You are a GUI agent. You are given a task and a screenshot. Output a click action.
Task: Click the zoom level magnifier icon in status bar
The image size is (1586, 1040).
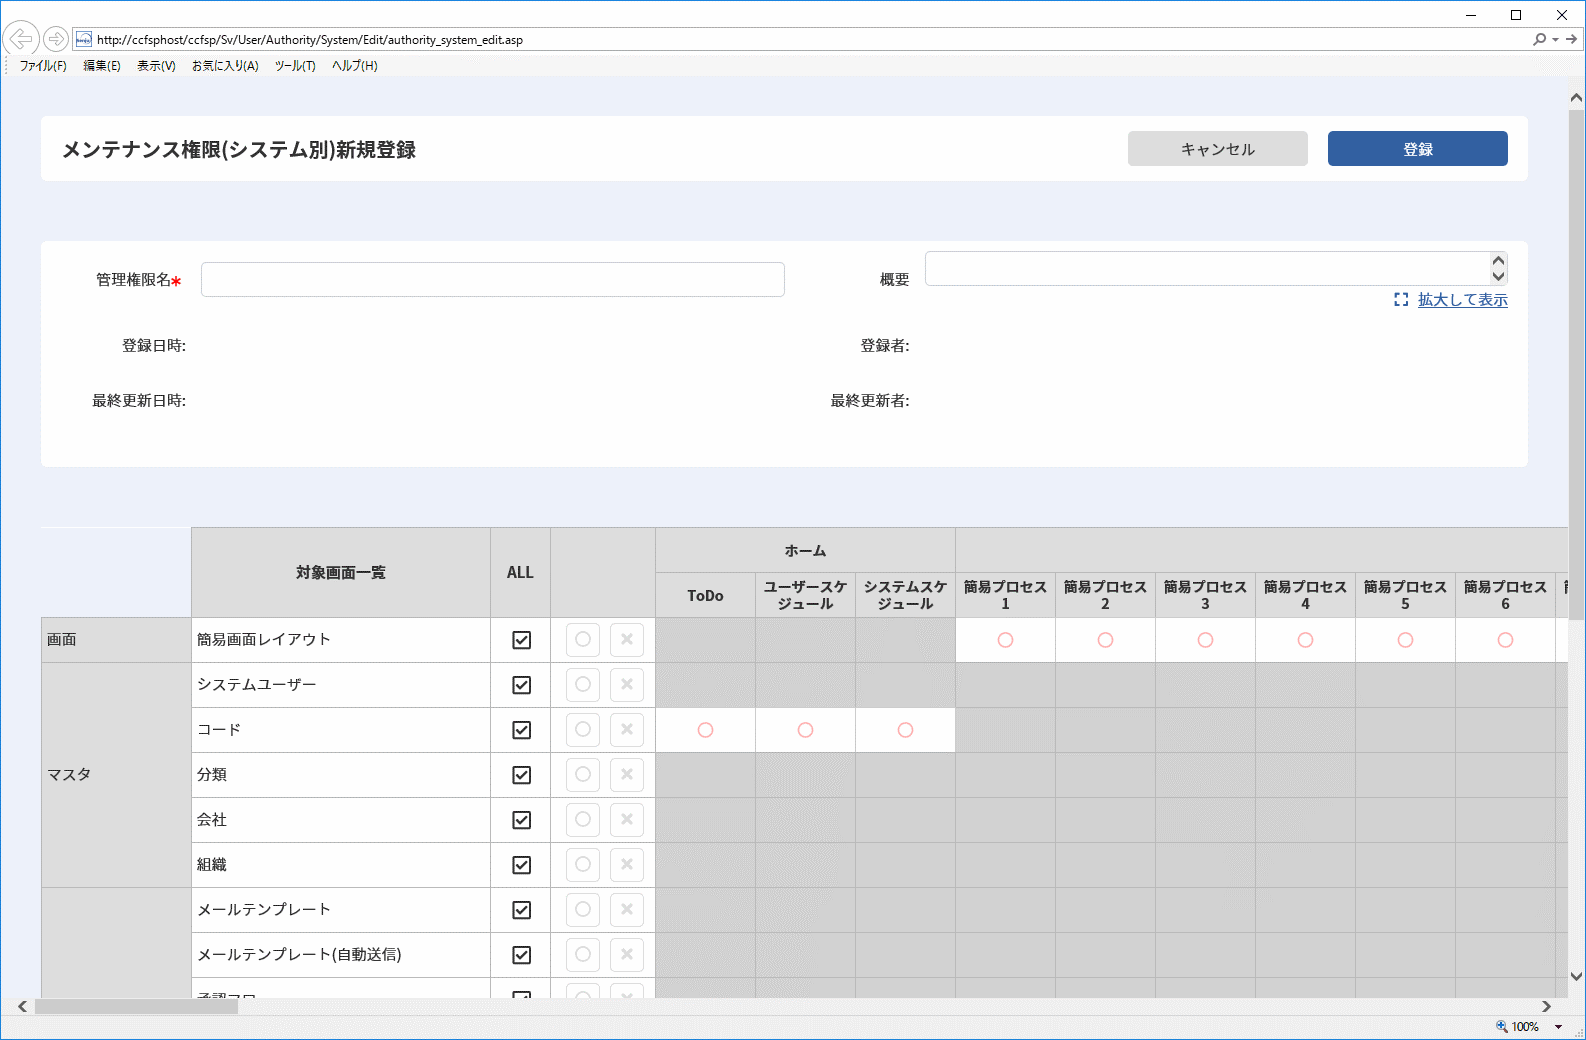1501,1026
